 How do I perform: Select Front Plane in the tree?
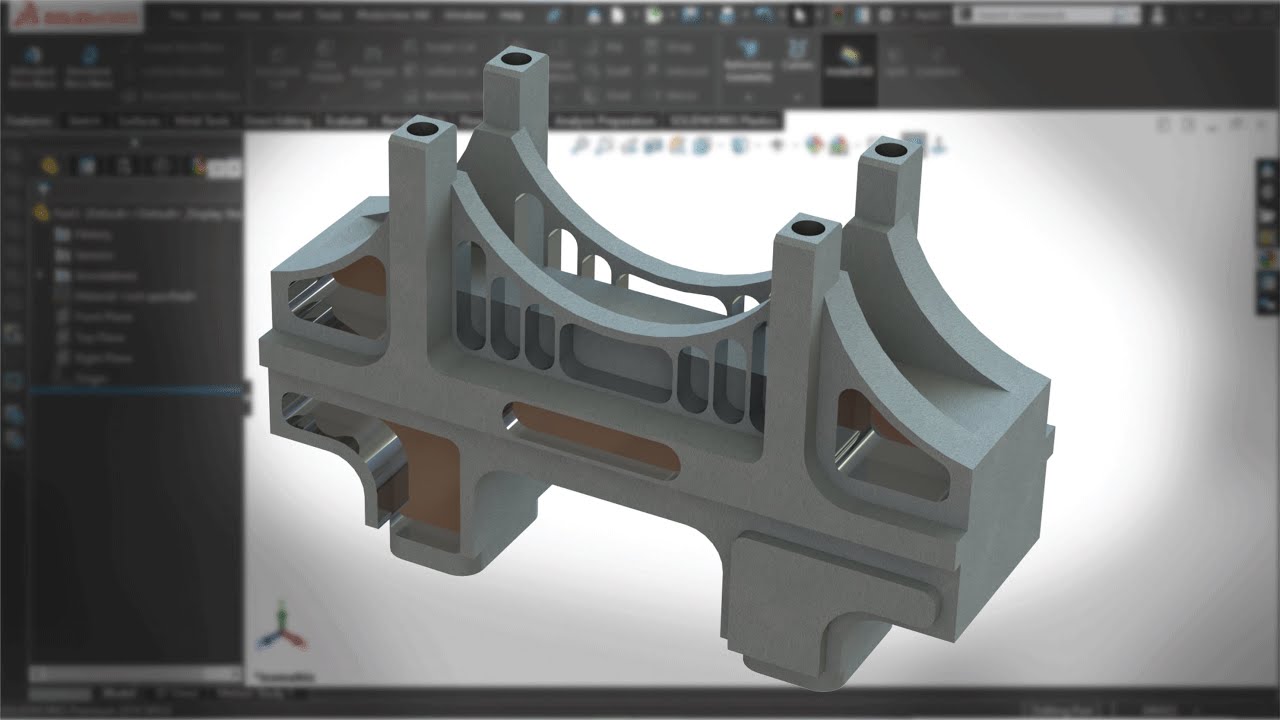pos(93,317)
